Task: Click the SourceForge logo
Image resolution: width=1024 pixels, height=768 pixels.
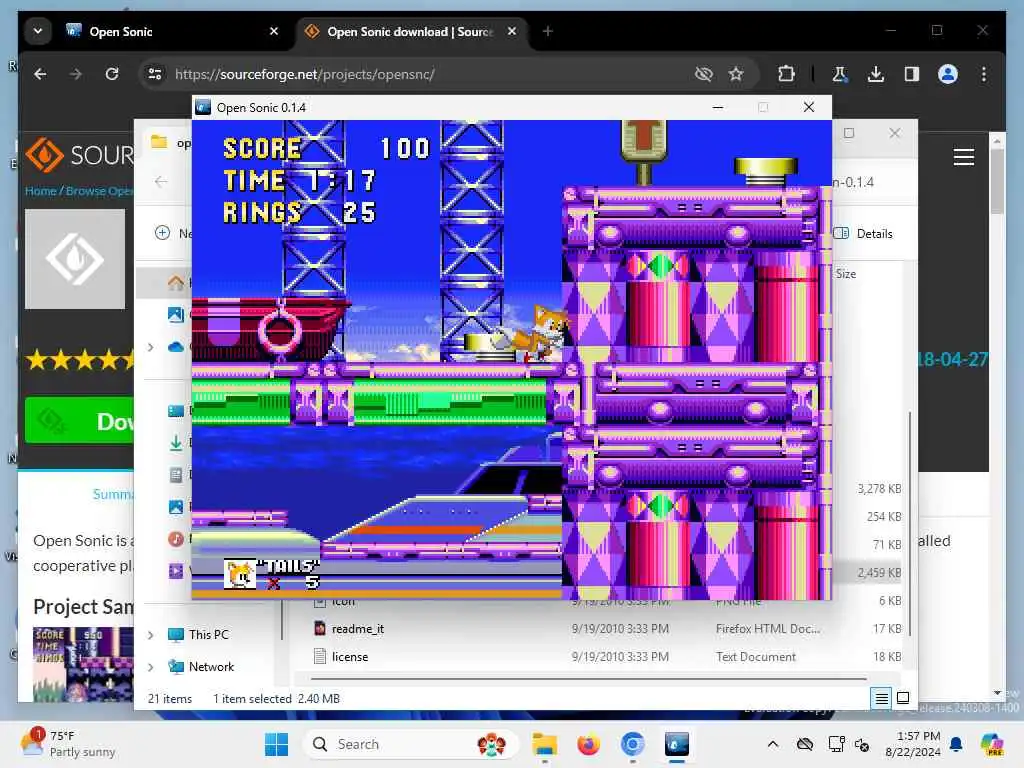Action: (78, 155)
